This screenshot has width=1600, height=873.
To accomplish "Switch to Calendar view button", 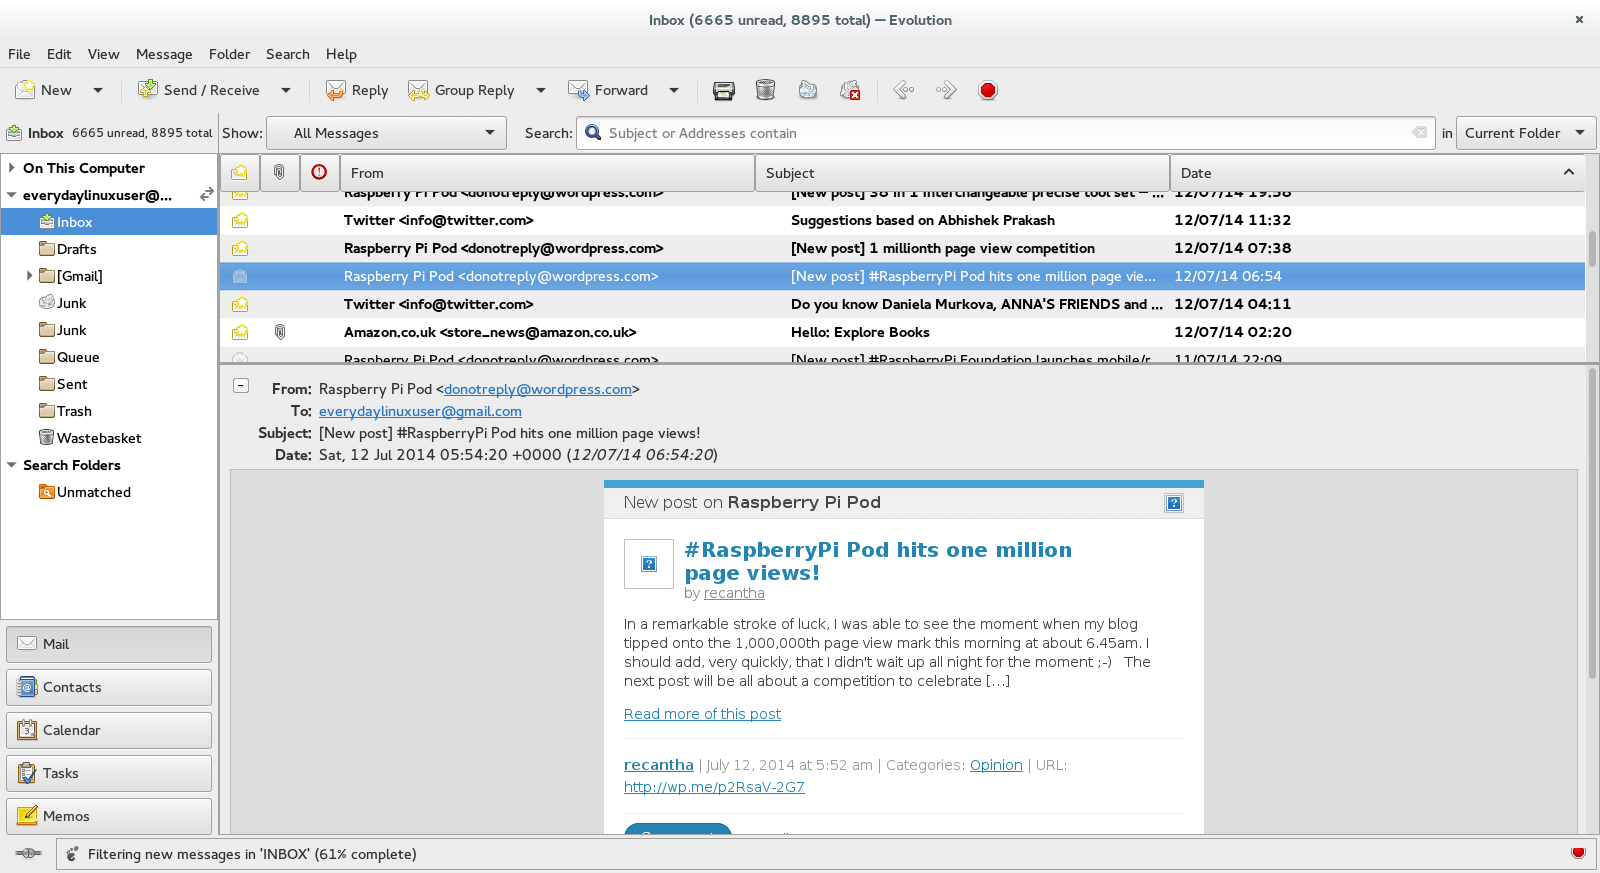I will point(109,730).
